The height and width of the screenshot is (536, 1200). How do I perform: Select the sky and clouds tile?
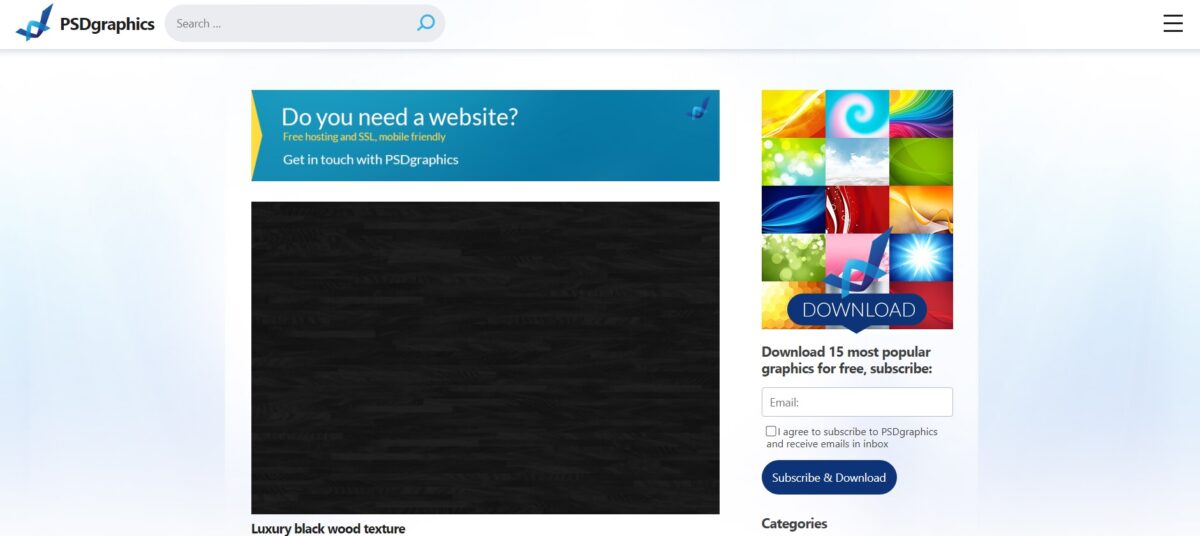(857, 161)
